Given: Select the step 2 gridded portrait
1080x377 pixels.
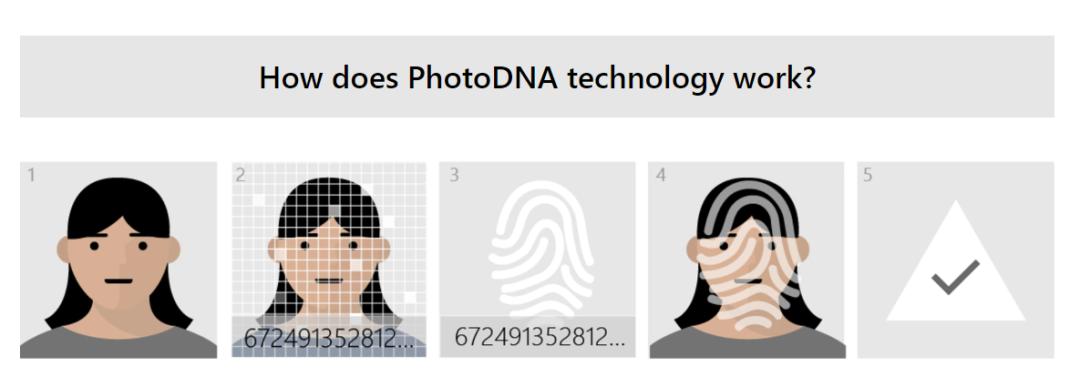Looking at the screenshot, I should 329,260.
